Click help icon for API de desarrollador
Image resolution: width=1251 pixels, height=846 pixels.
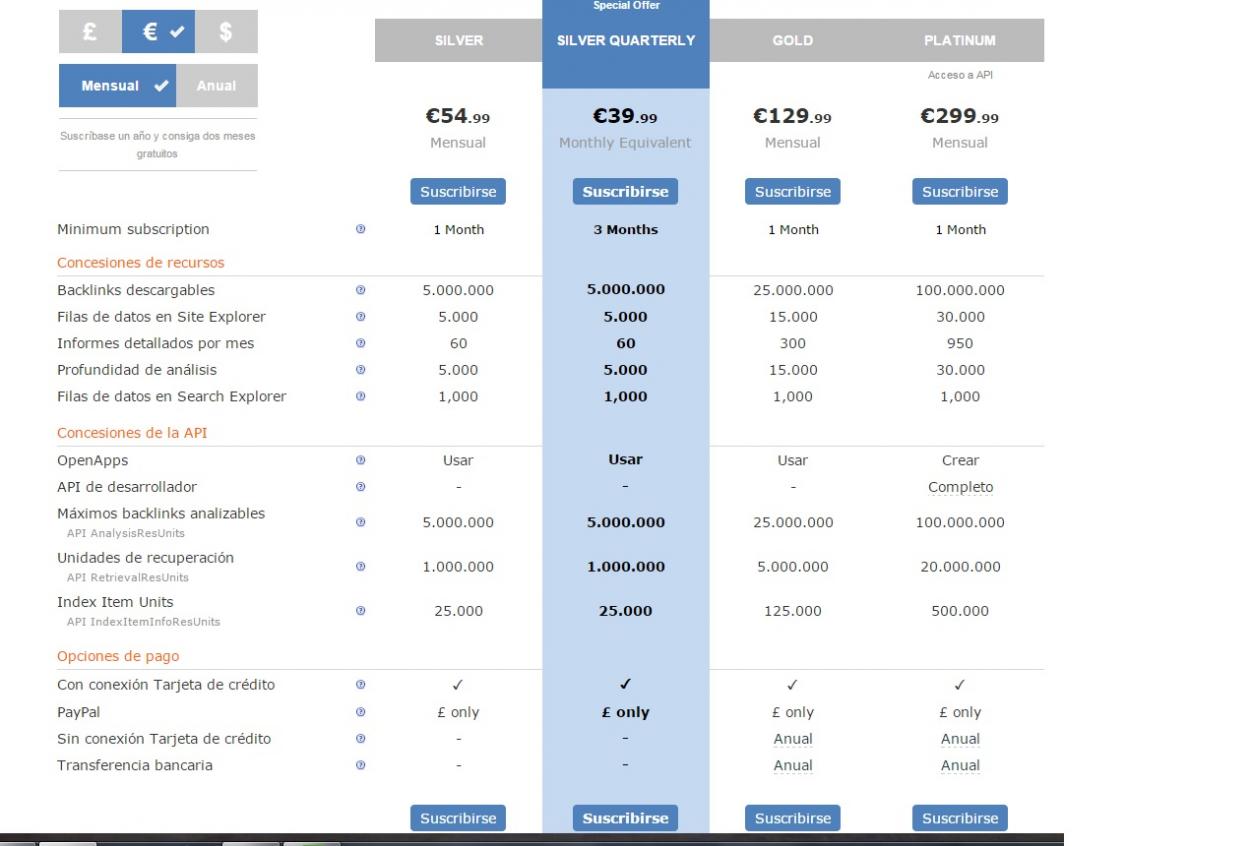360,487
